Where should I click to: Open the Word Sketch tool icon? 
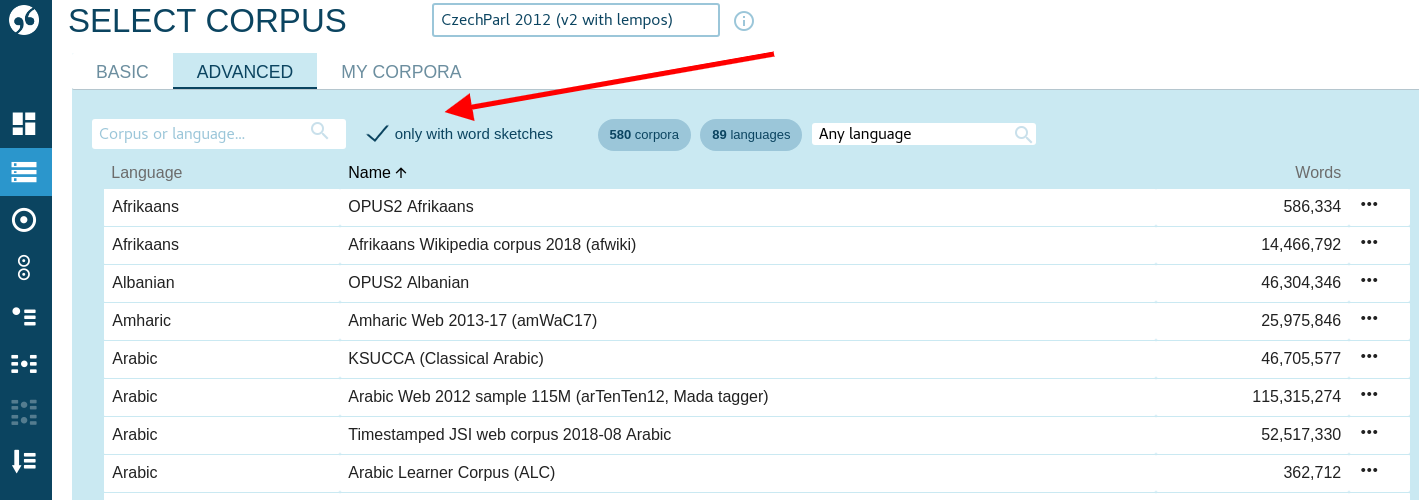[24, 219]
